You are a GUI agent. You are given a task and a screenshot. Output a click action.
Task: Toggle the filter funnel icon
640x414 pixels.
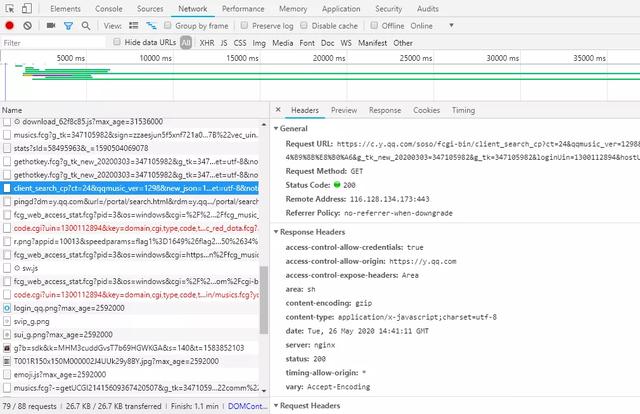[68, 25]
